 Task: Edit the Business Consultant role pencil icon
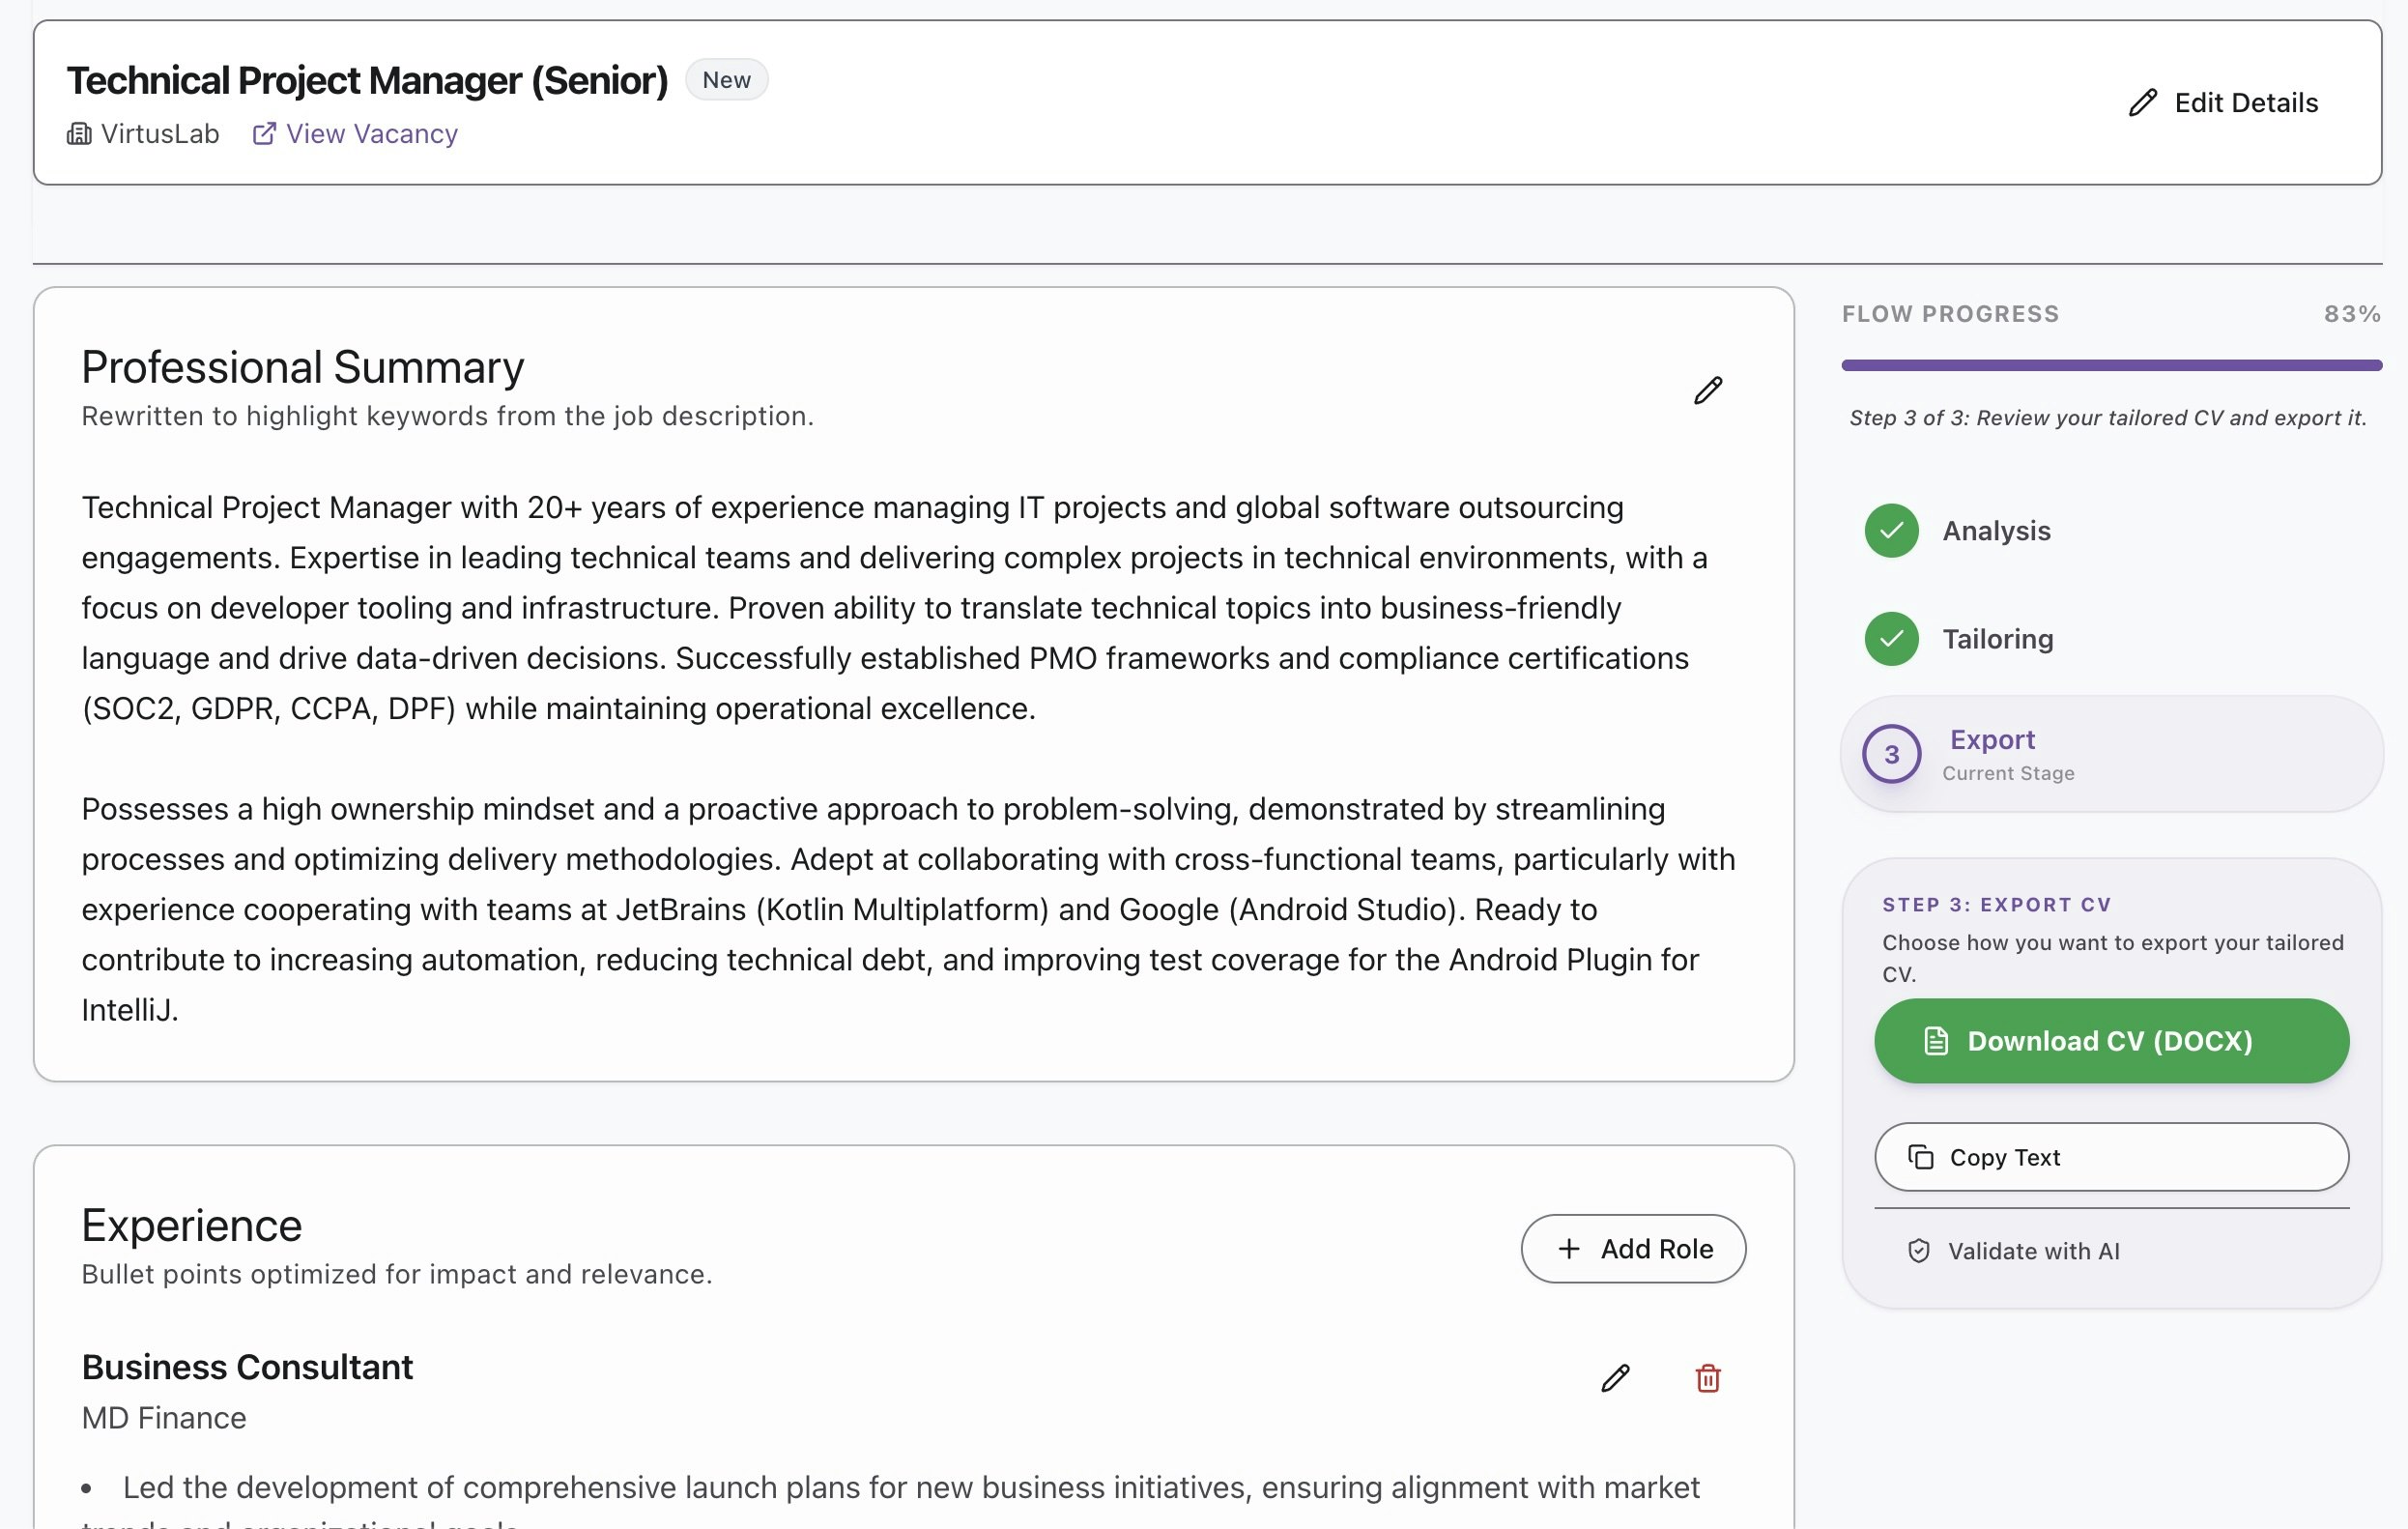[1615, 1378]
